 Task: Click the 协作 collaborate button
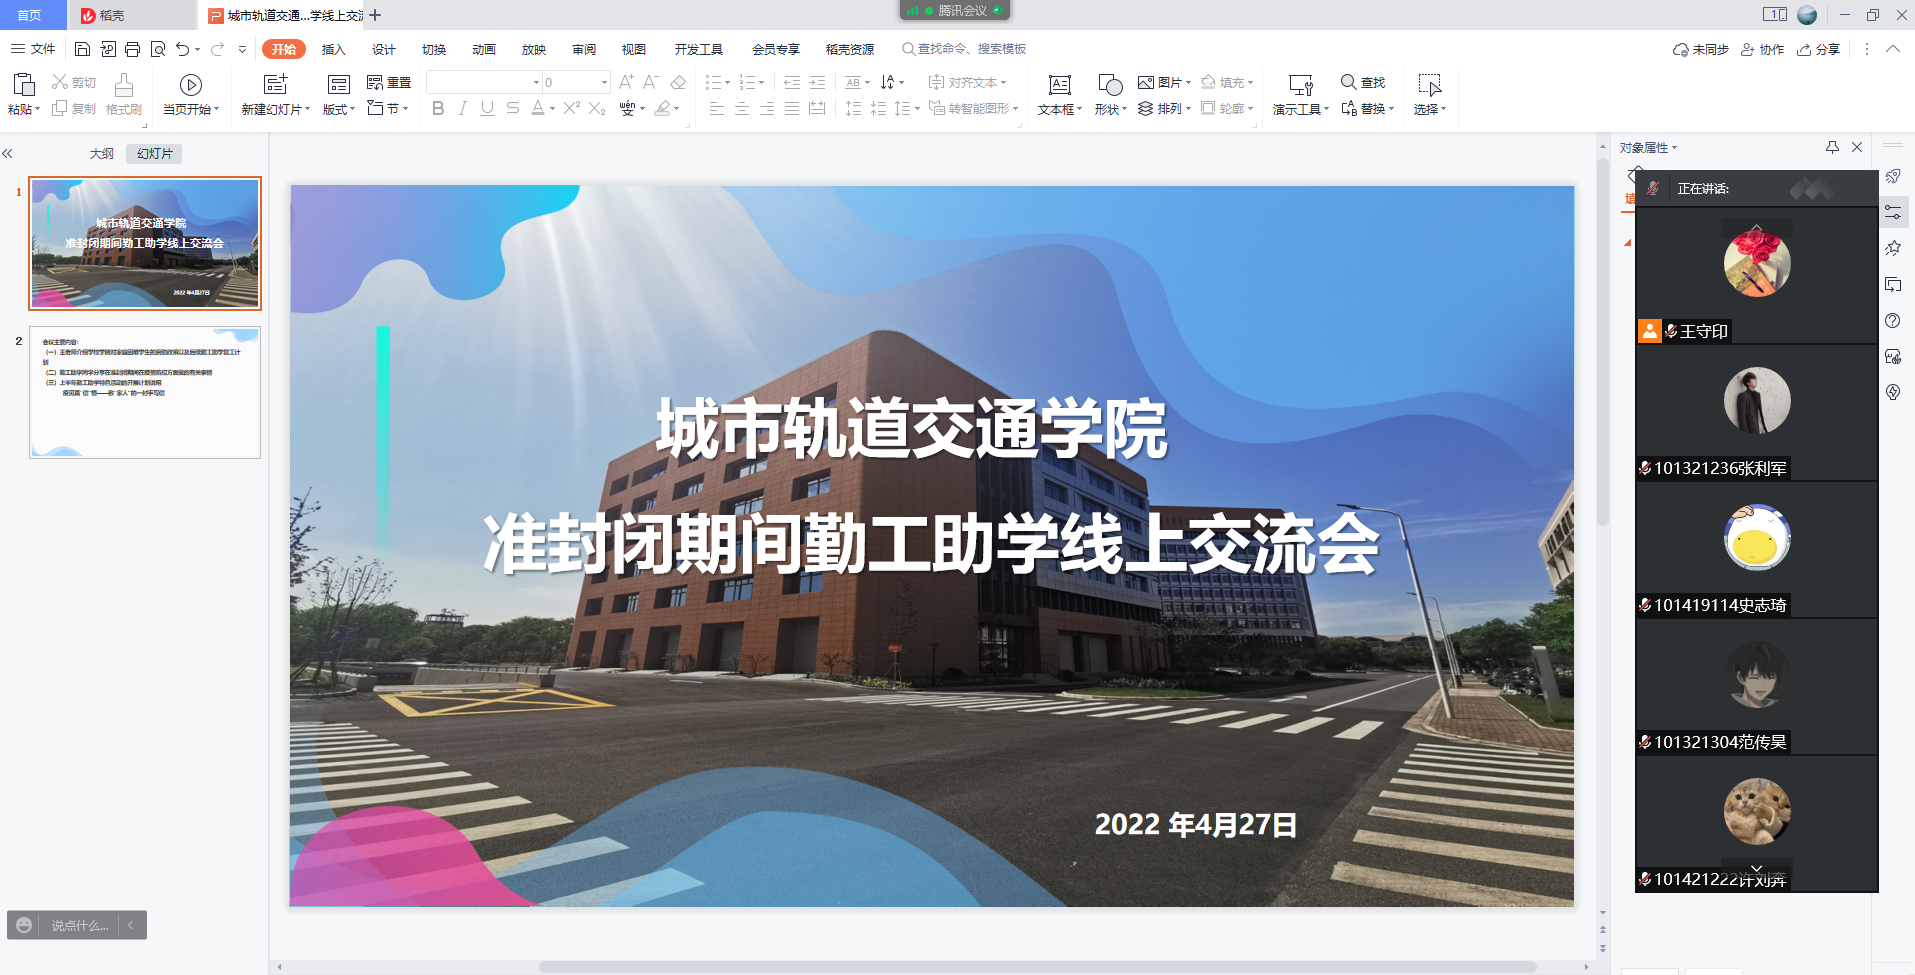point(1763,49)
